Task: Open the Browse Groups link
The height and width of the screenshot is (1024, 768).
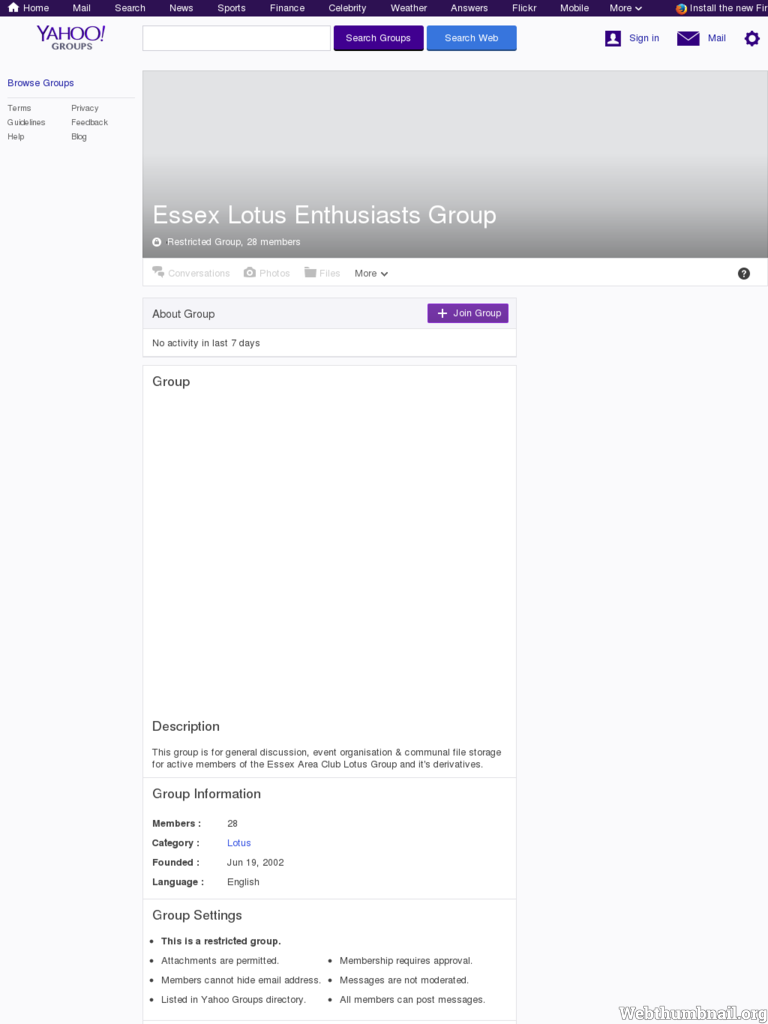Action: tap(40, 83)
